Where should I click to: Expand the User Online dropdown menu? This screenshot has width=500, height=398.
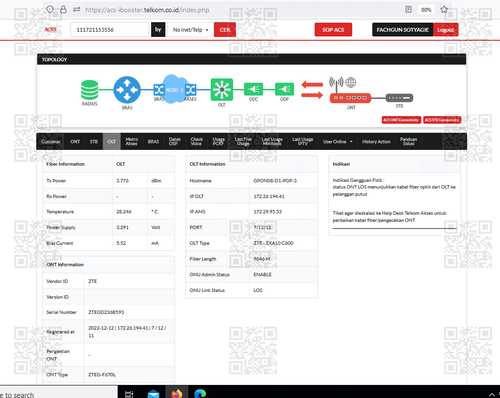pos(338,141)
